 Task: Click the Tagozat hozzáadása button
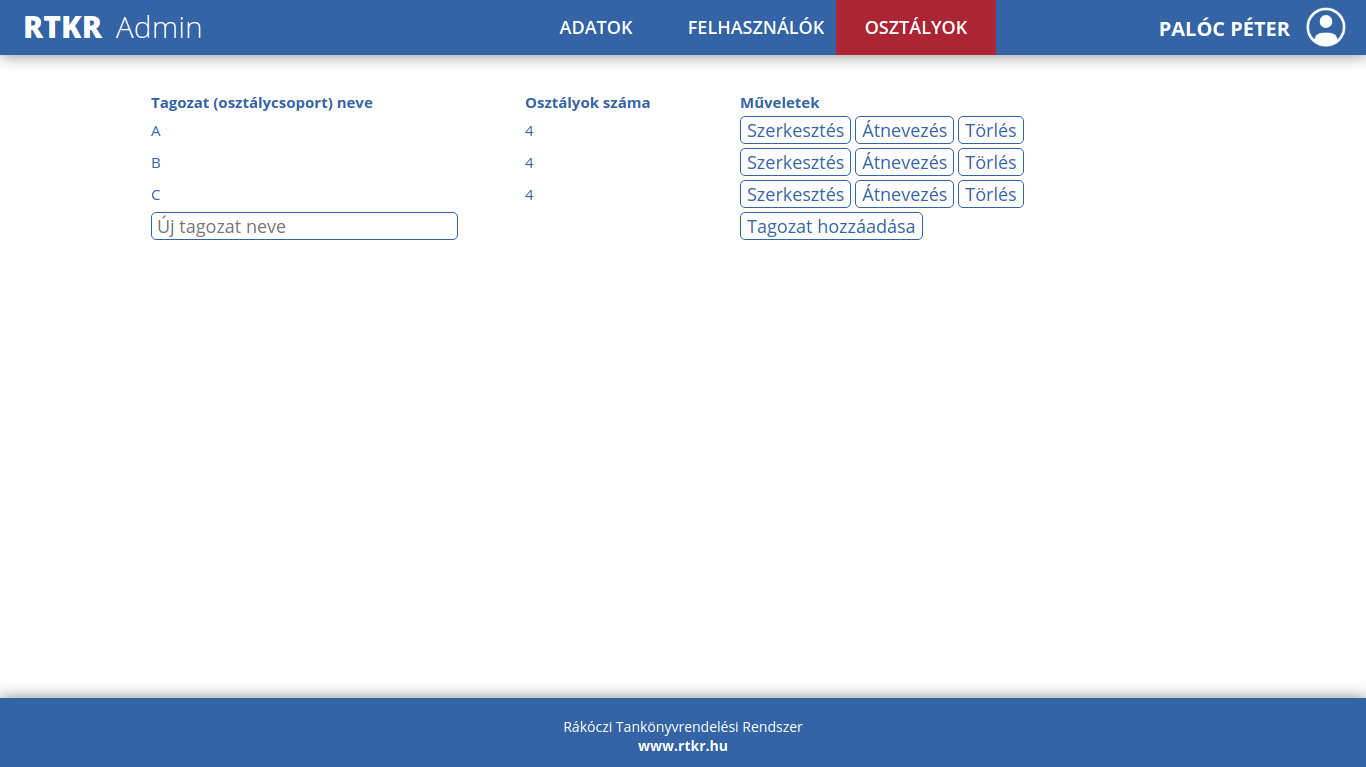pyautogui.click(x=831, y=226)
